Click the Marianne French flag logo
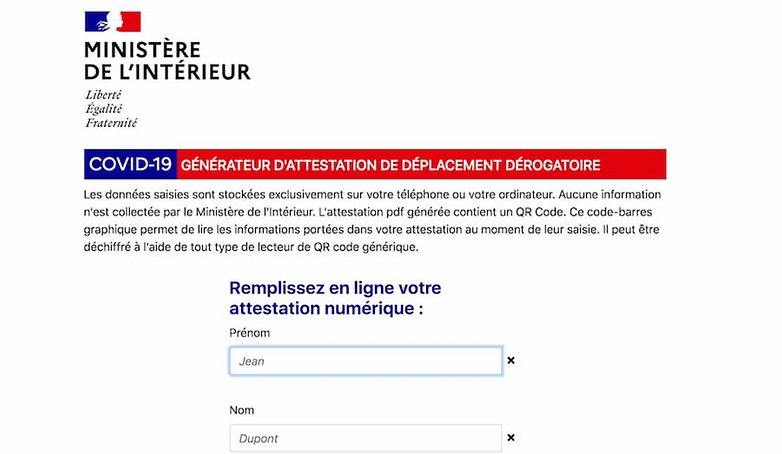 113,21
